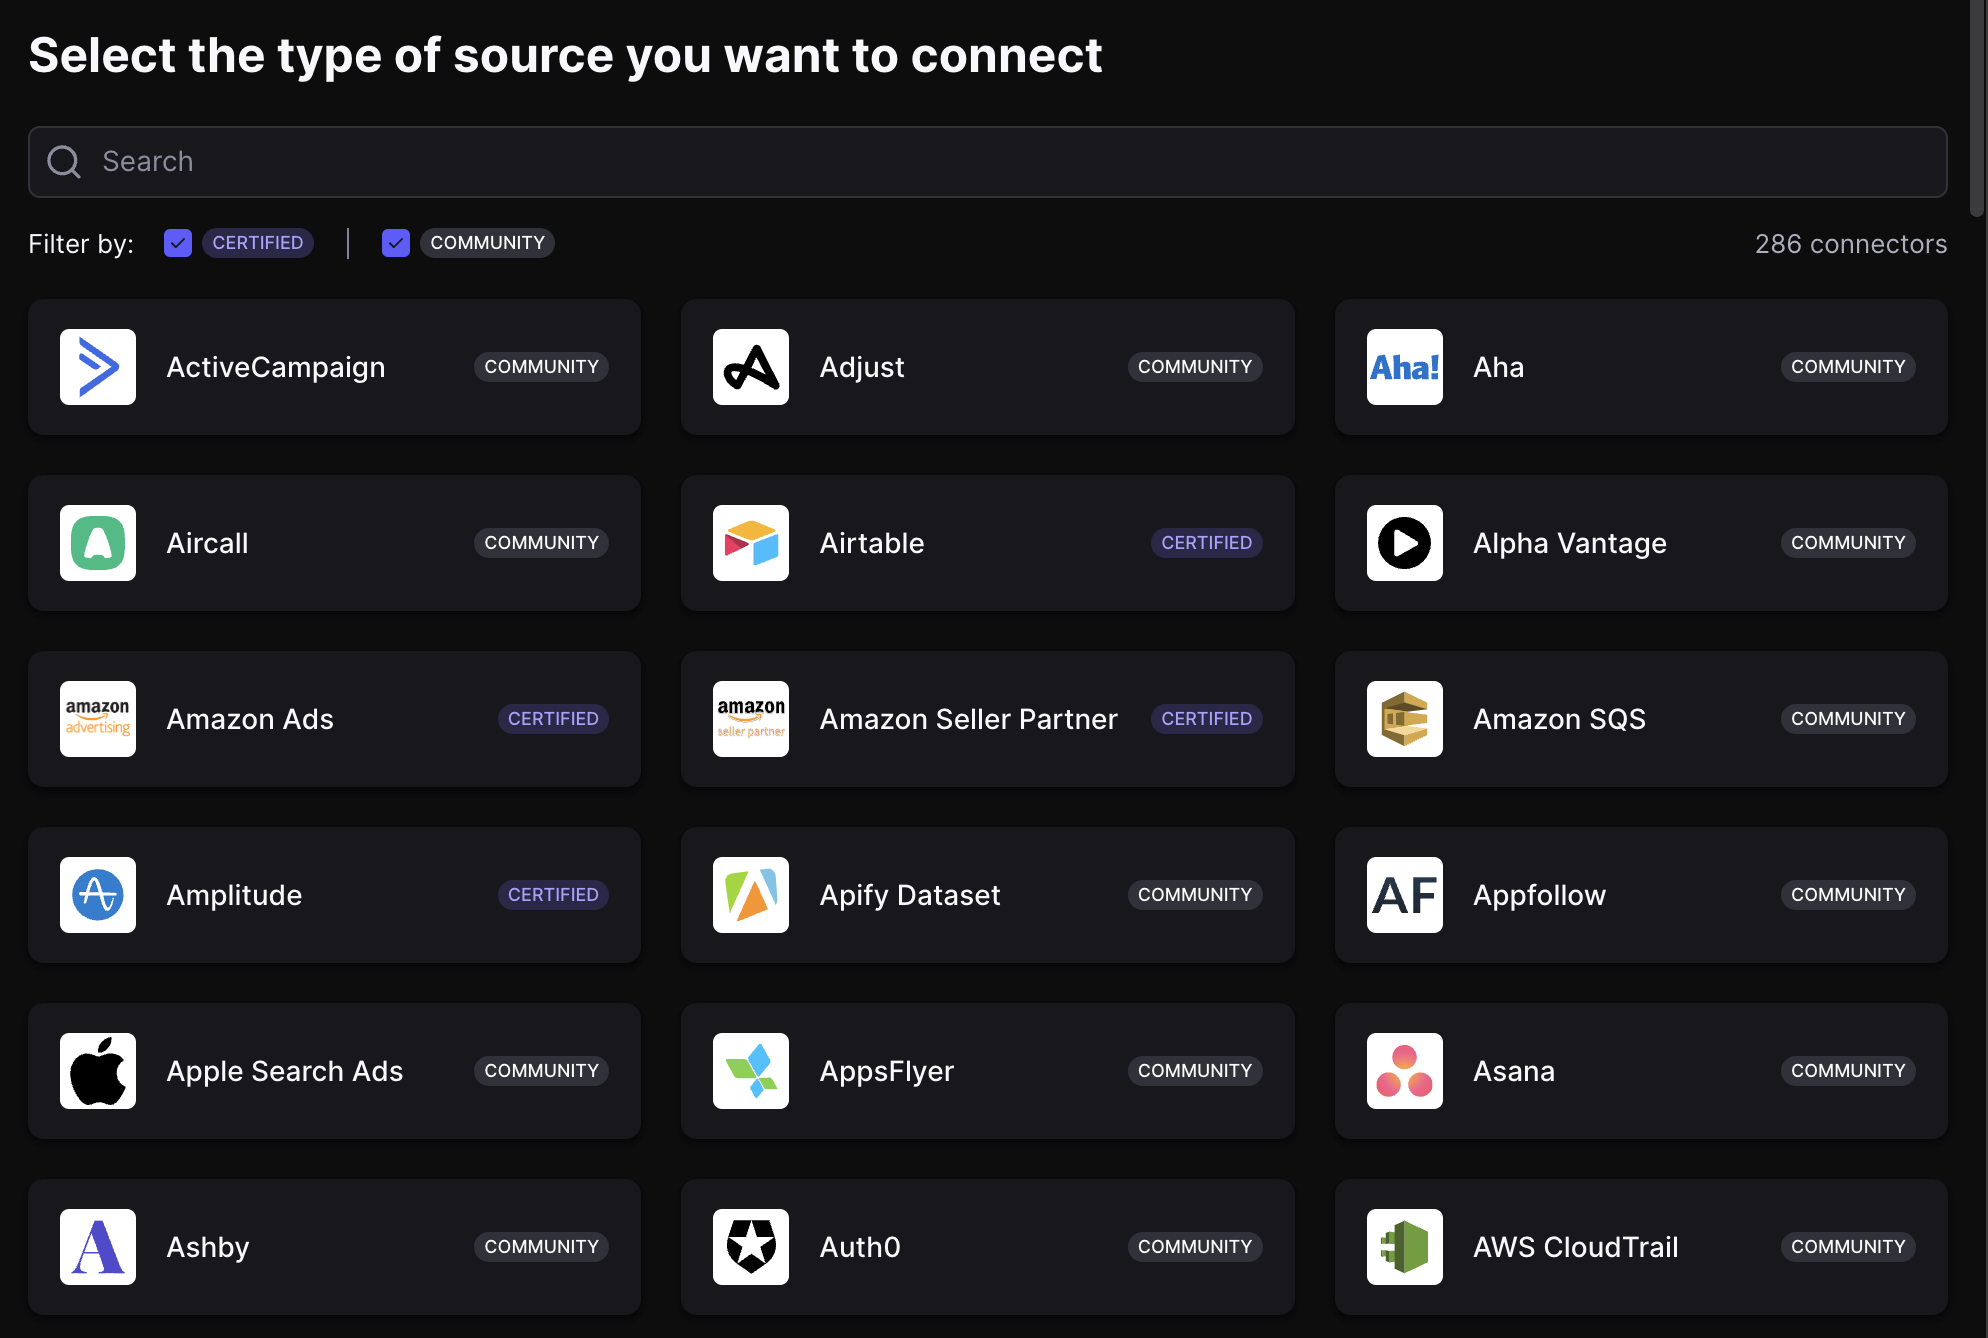Click the COMMUNITY badge on Apple Search Ads card
This screenshot has width=1988, height=1338.
pyautogui.click(x=541, y=1071)
